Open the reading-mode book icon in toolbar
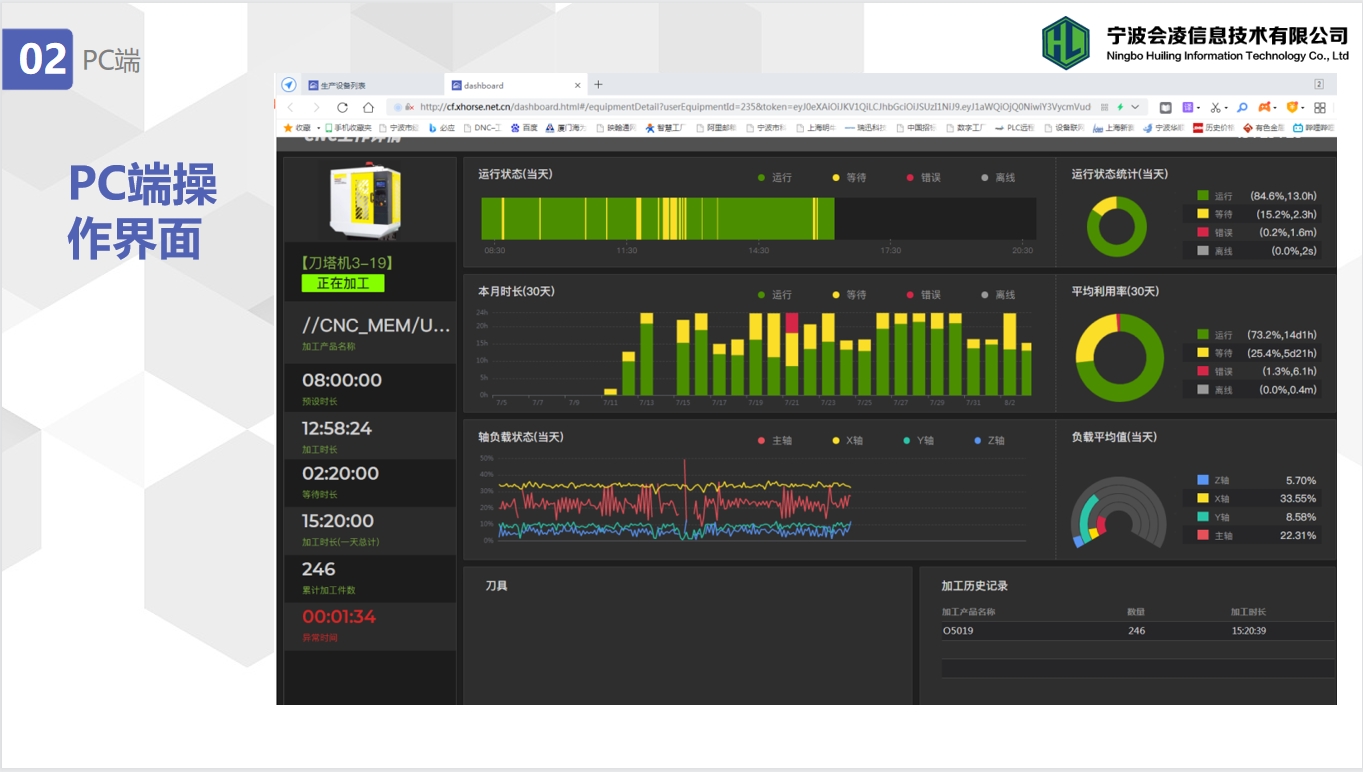The width and height of the screenshot is (1363, 772). click(x=1166, y=107)
